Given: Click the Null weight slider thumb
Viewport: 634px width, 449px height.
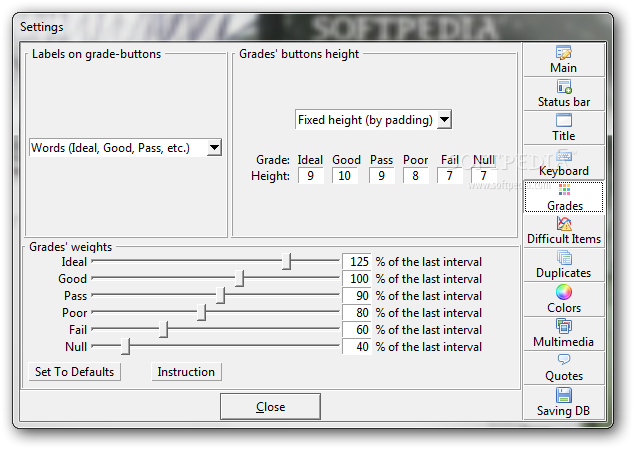Looking at the screenshot, I should (125, 346).
